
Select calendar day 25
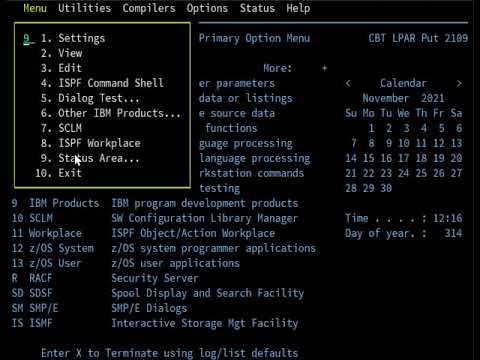pyautogui.click(x=421, y=173)
